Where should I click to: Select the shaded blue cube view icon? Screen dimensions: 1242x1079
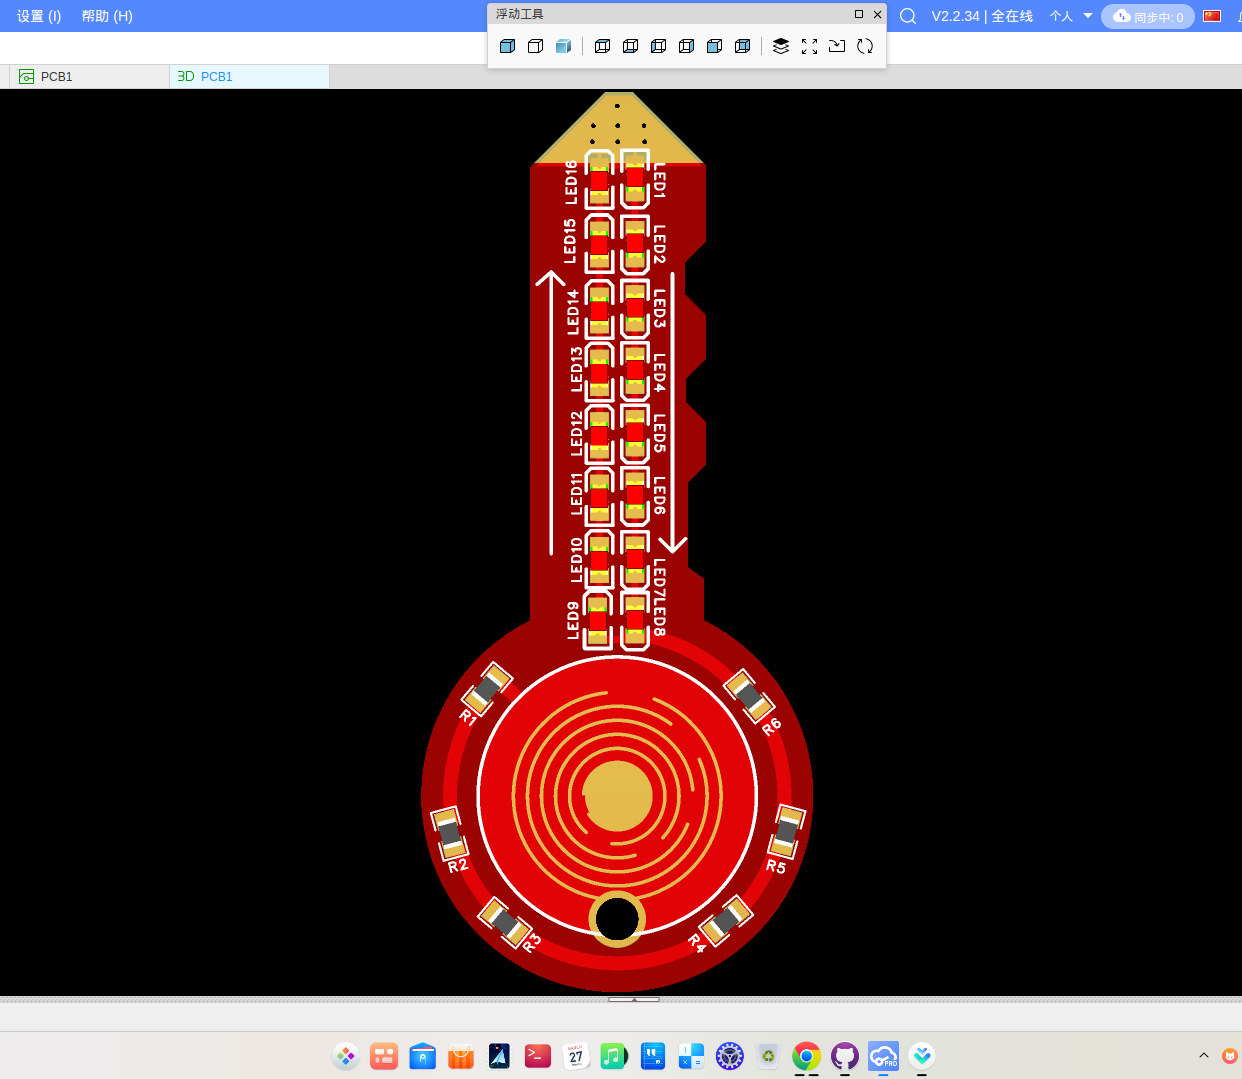(x=563, y=46)
